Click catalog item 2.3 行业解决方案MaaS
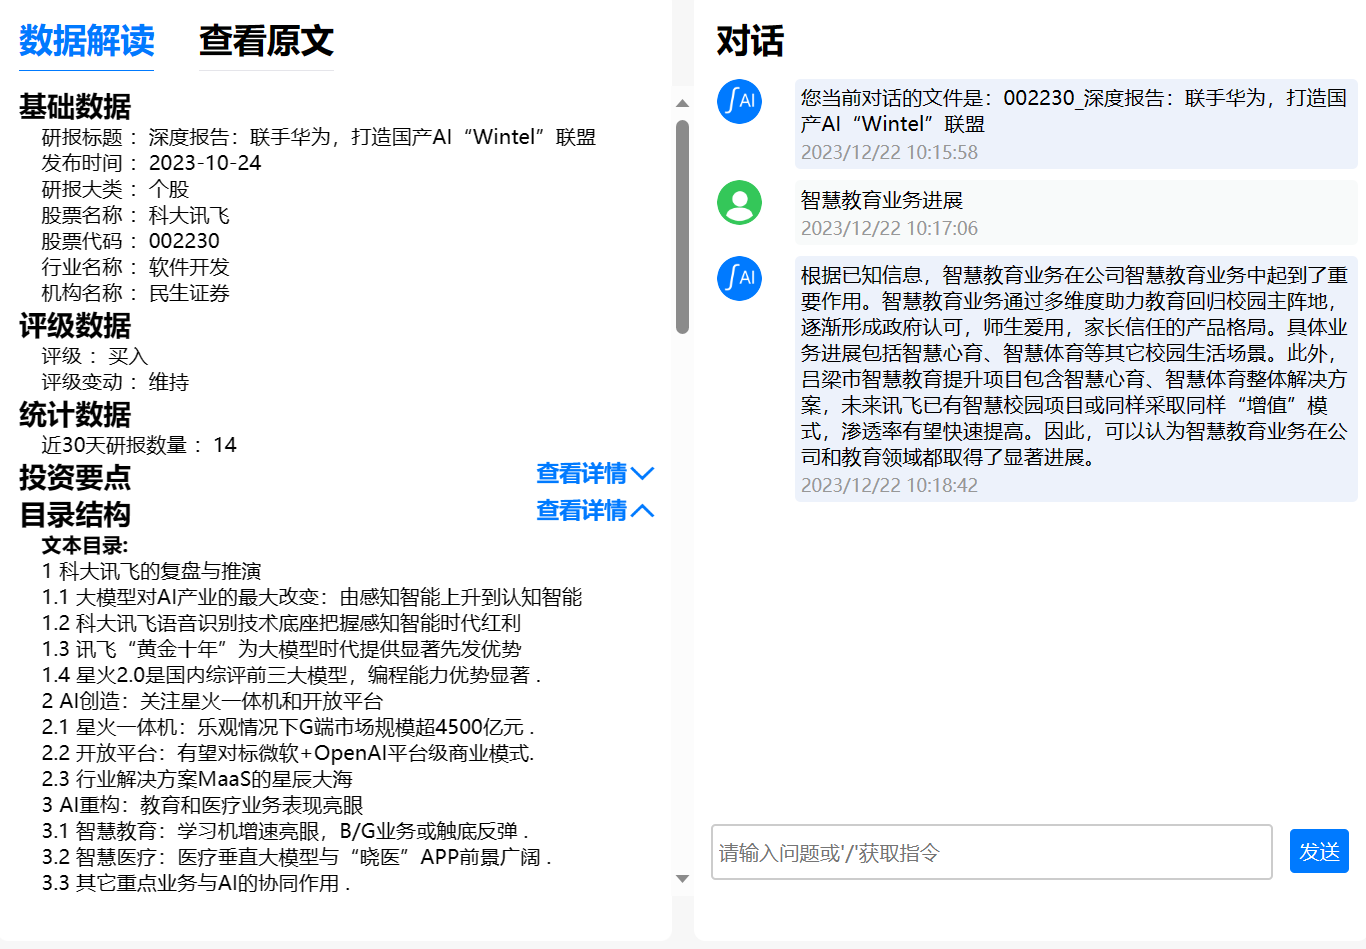 tap(197, 779)
